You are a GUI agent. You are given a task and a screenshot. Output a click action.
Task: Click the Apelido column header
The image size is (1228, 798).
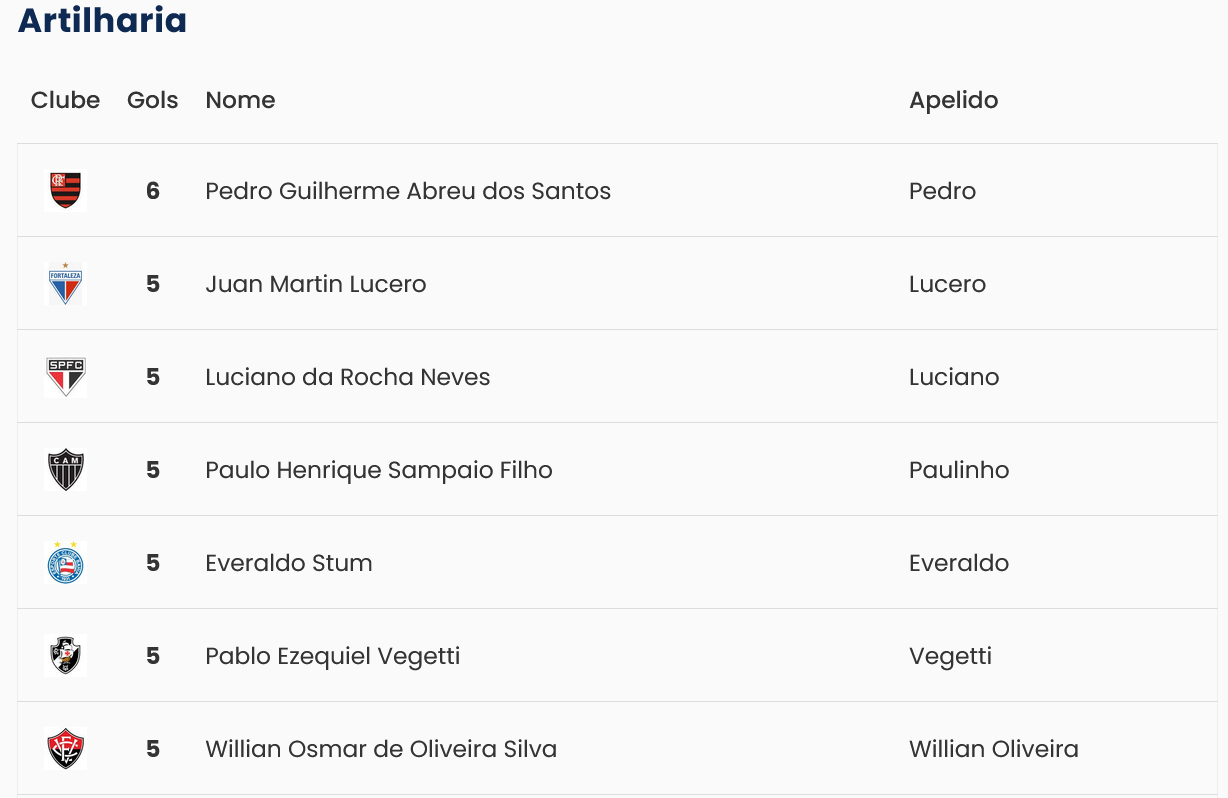coord(953,100)
